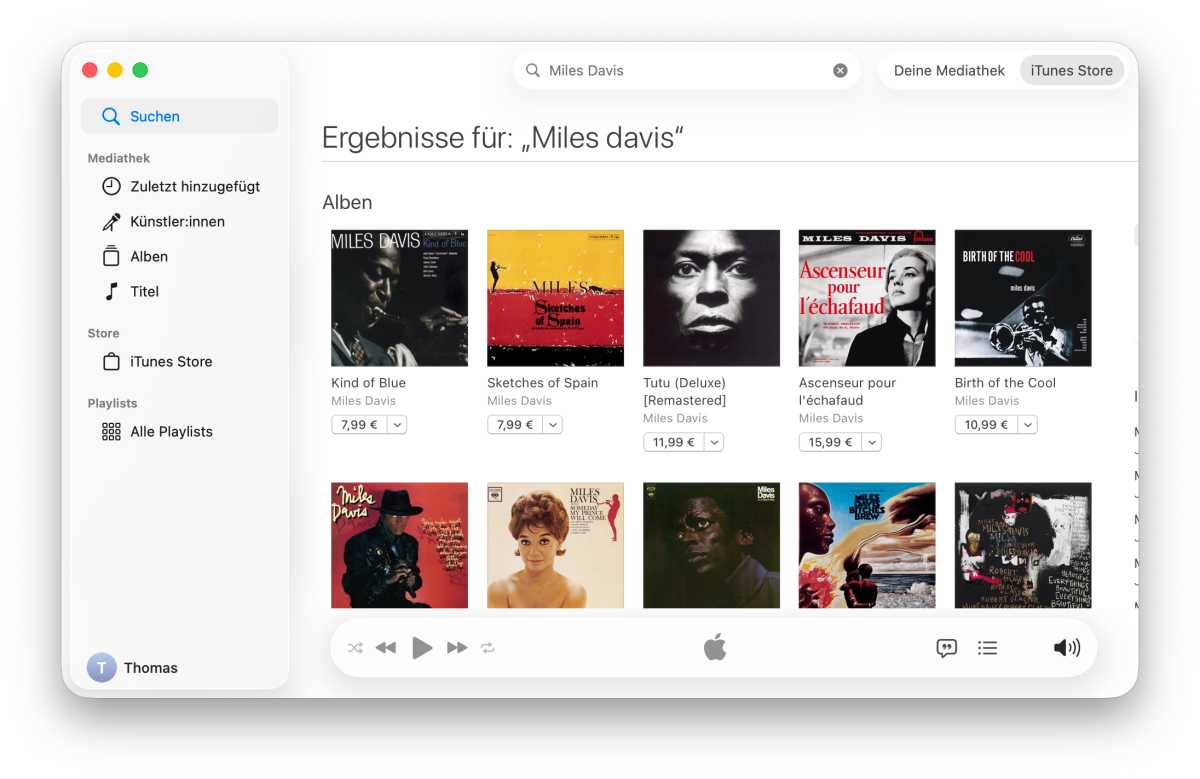Switch to the iTunes Store tab
1200x779 pixels.
[1071, 71]
